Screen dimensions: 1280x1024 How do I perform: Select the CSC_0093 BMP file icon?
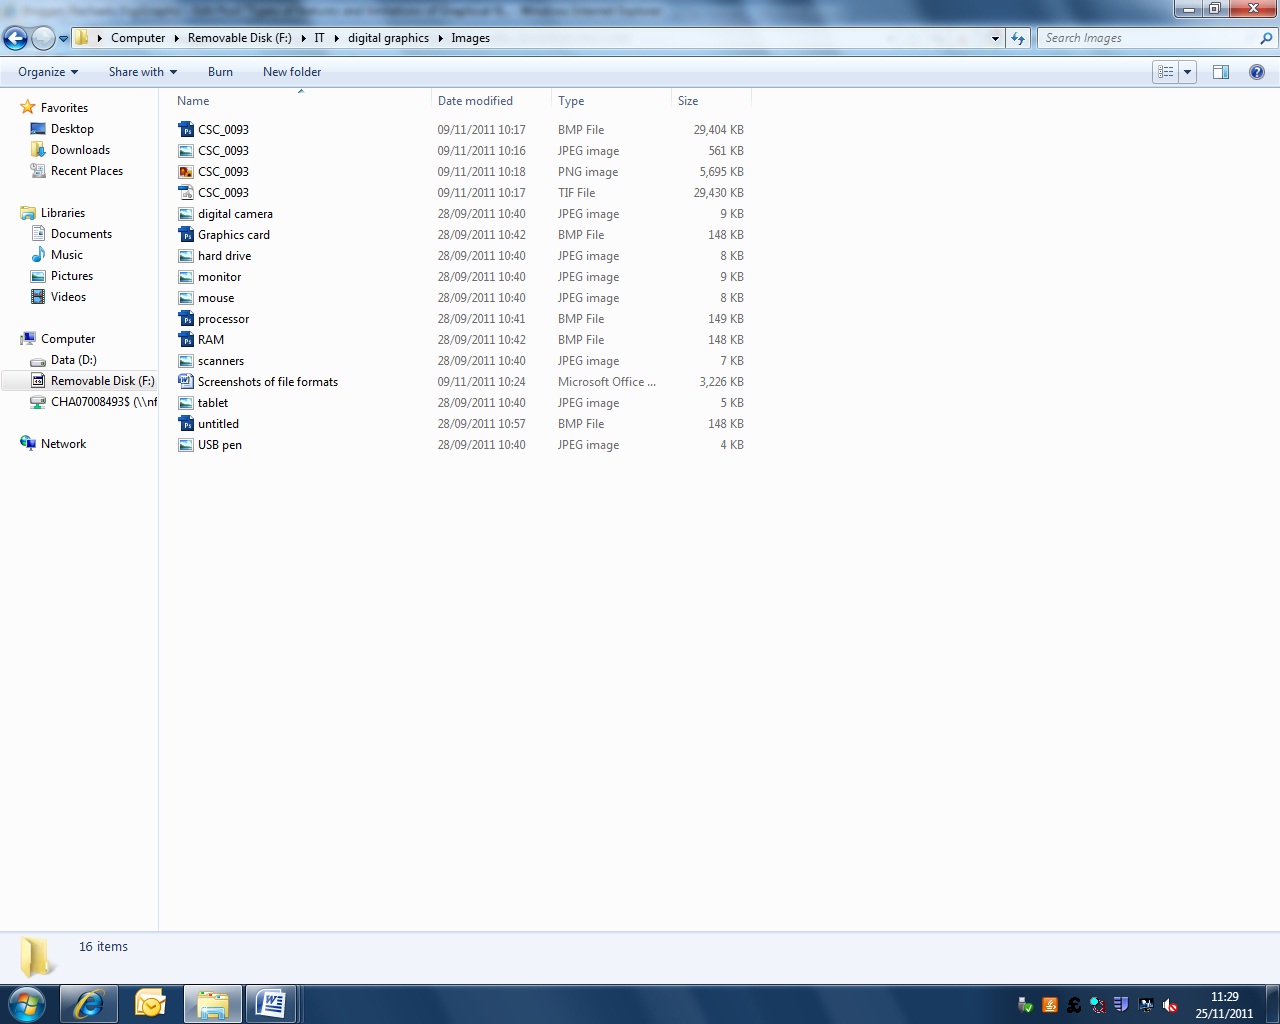point(186,130)
